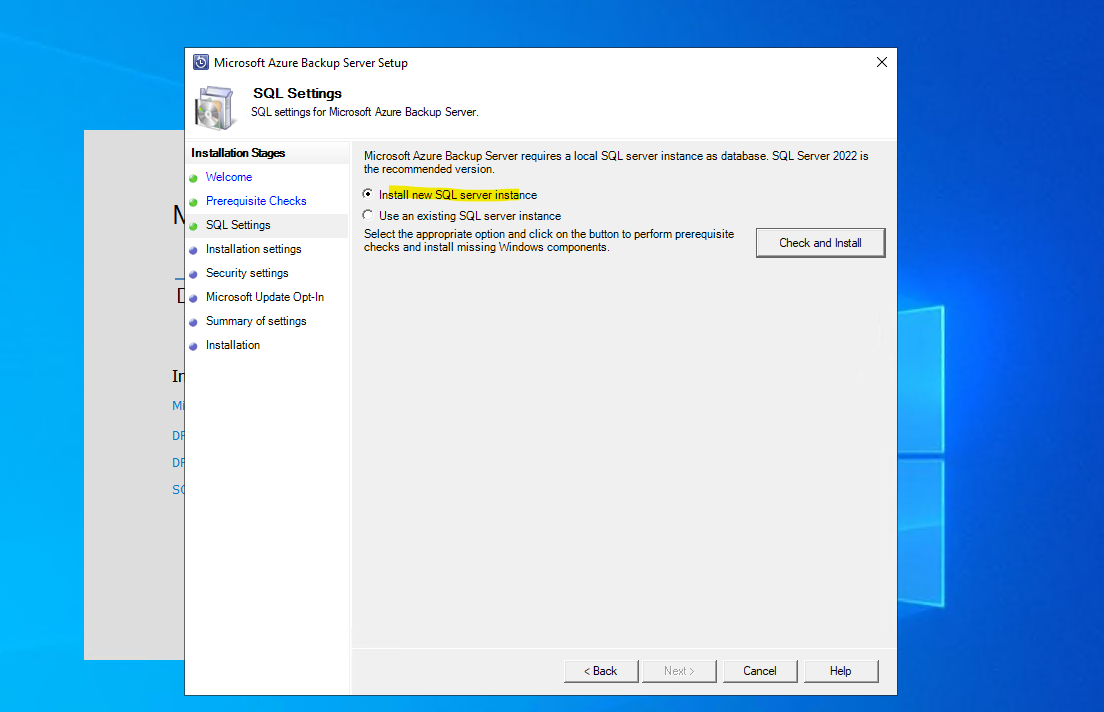Select SQL Settings in Installation Stages
The height and width of the screenshot is (712, 1104).
tap(238, 225)
